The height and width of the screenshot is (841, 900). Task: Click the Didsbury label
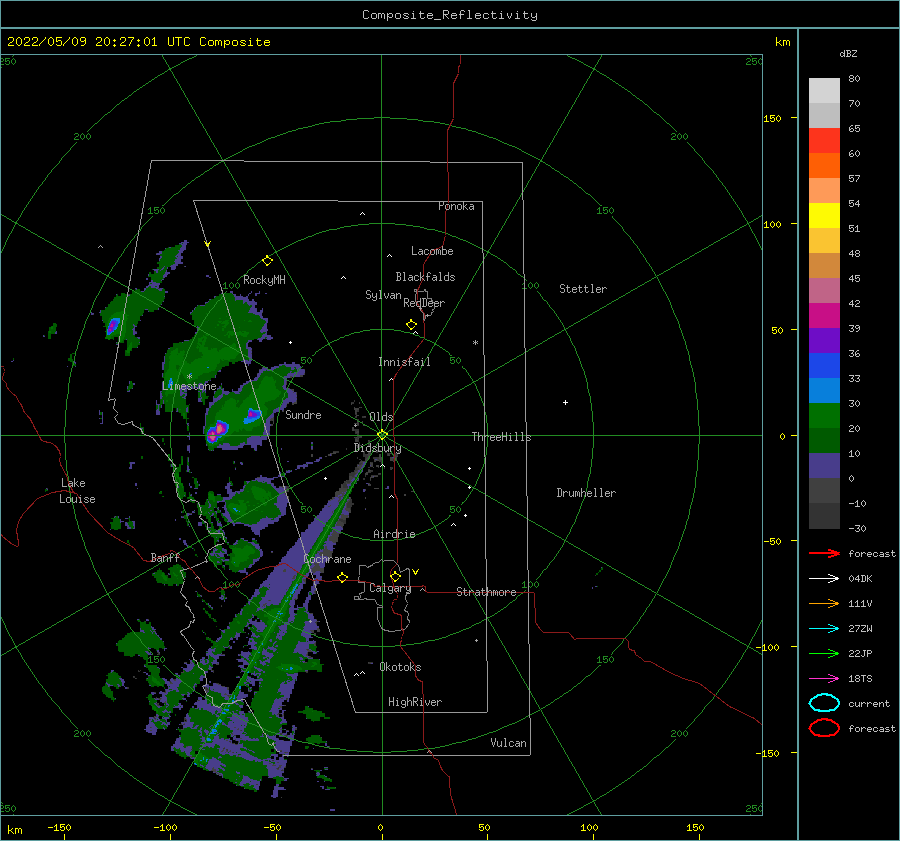pos(377,448)
